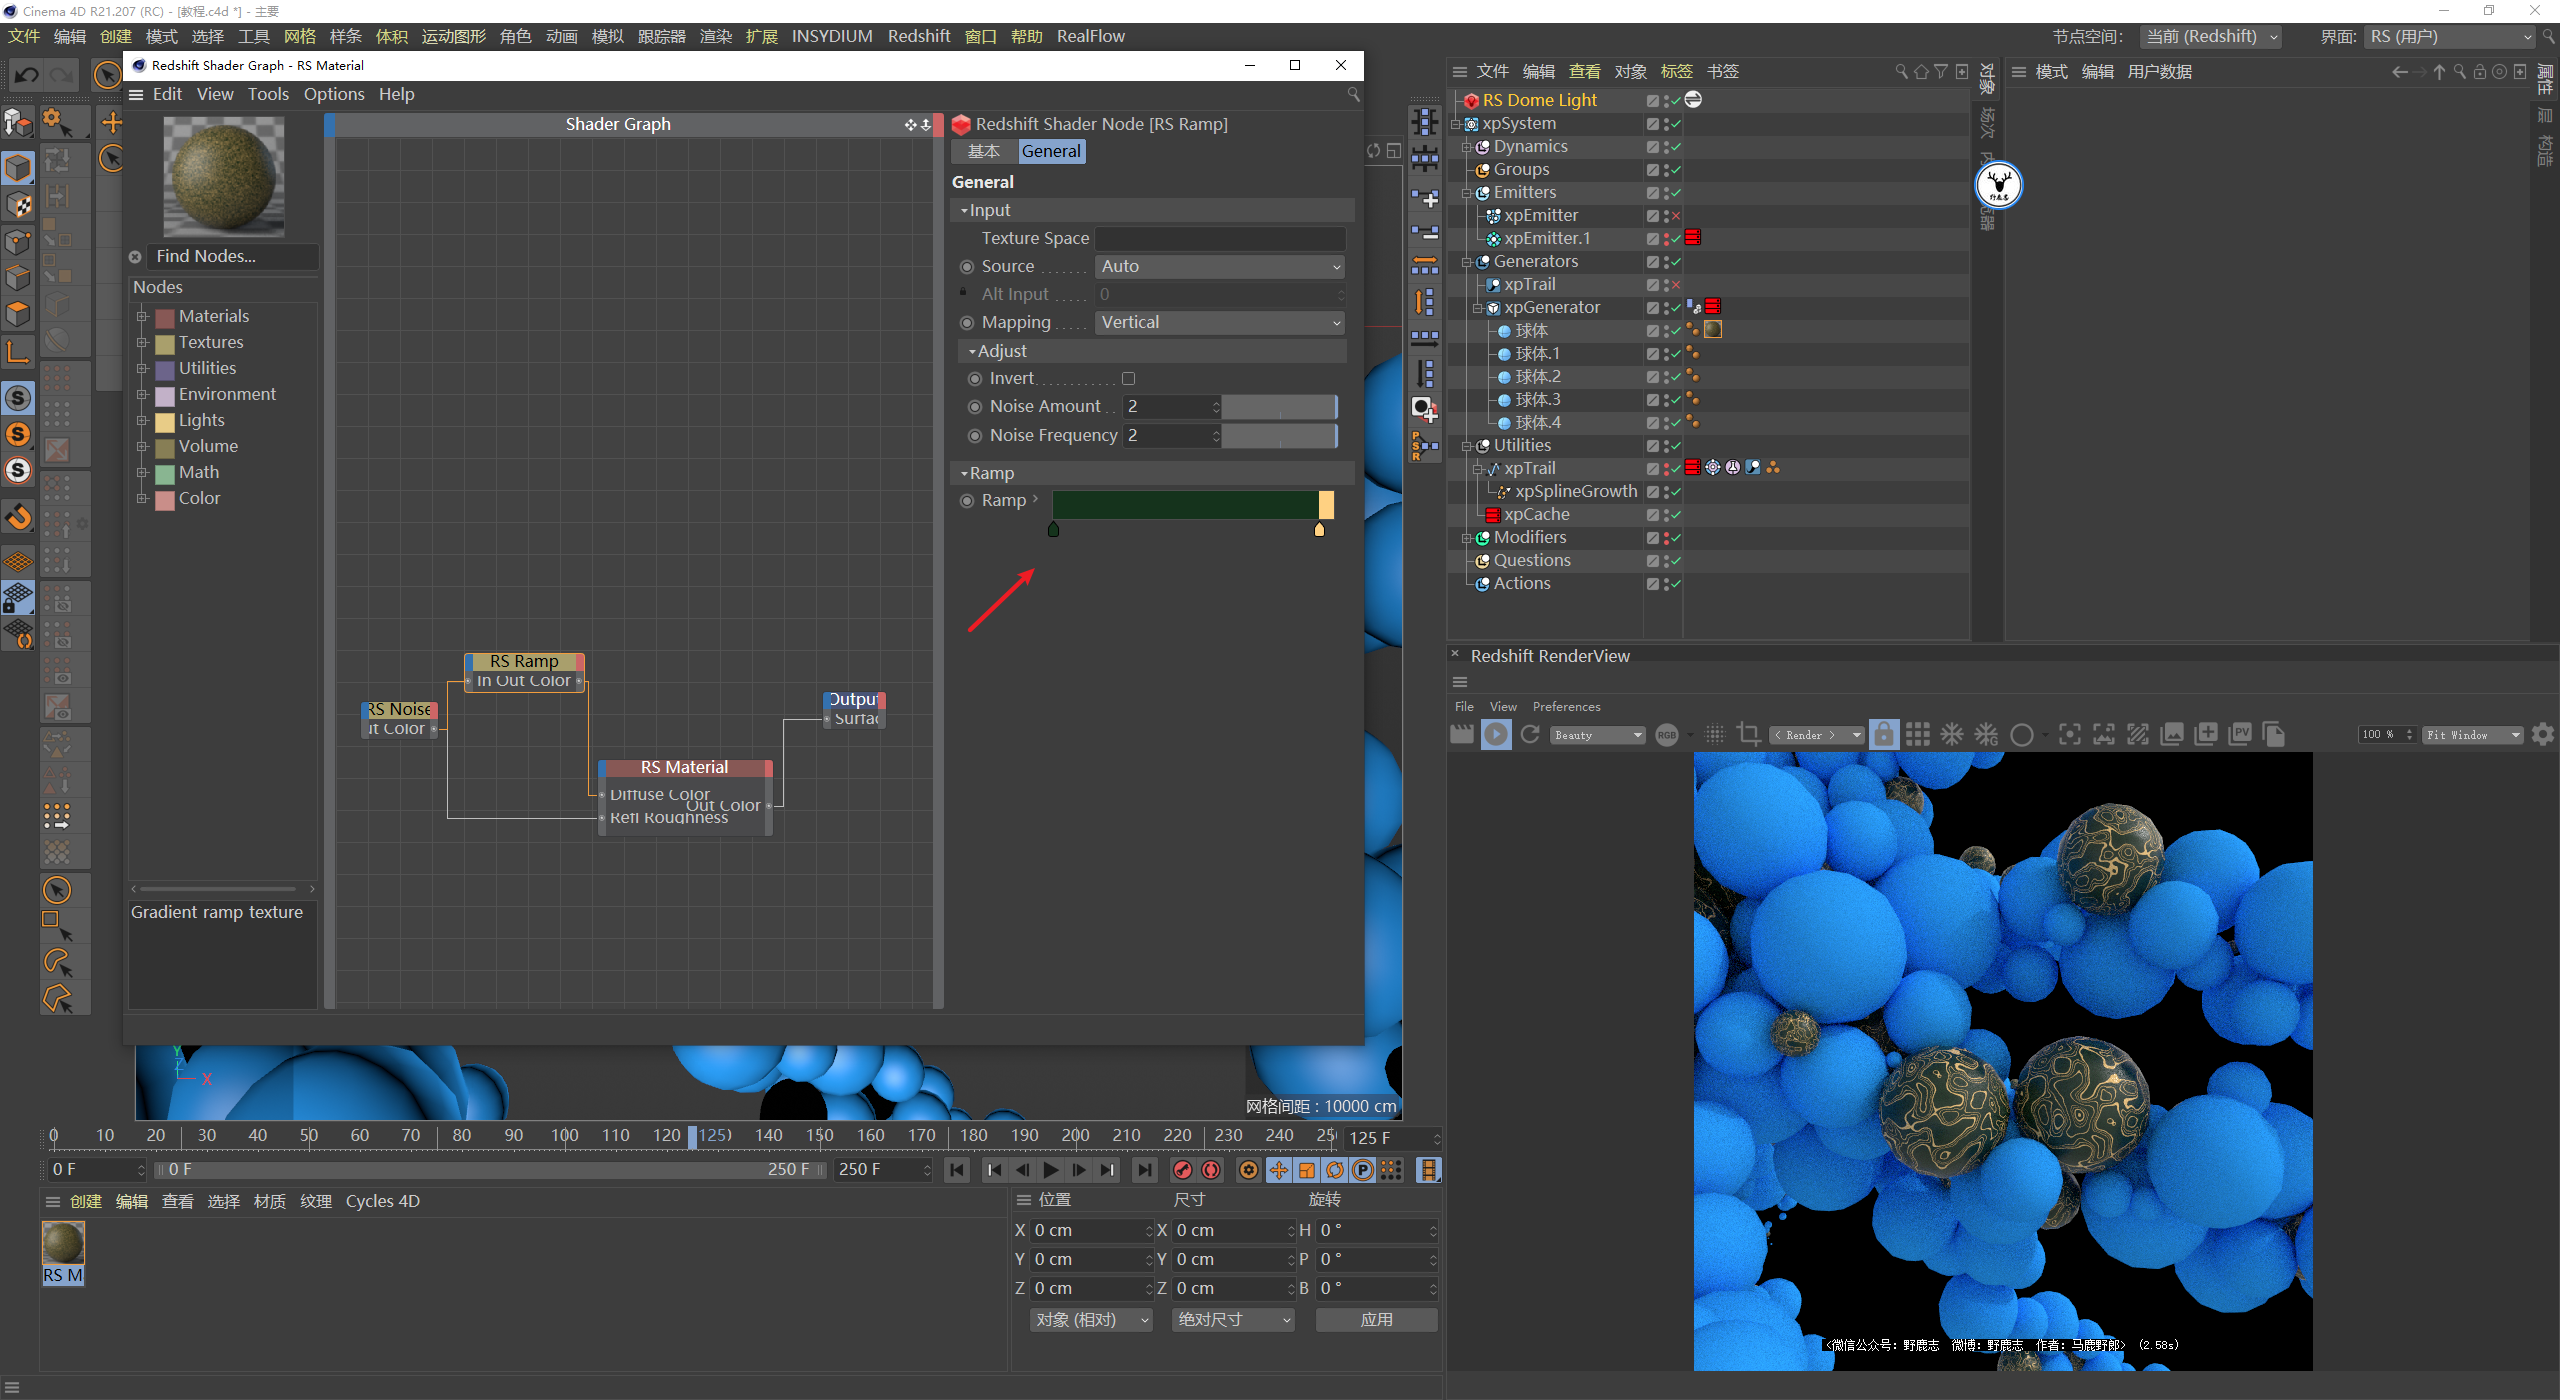
Task: Click the PV picture viewer icon
Action: coord(2240,735)
